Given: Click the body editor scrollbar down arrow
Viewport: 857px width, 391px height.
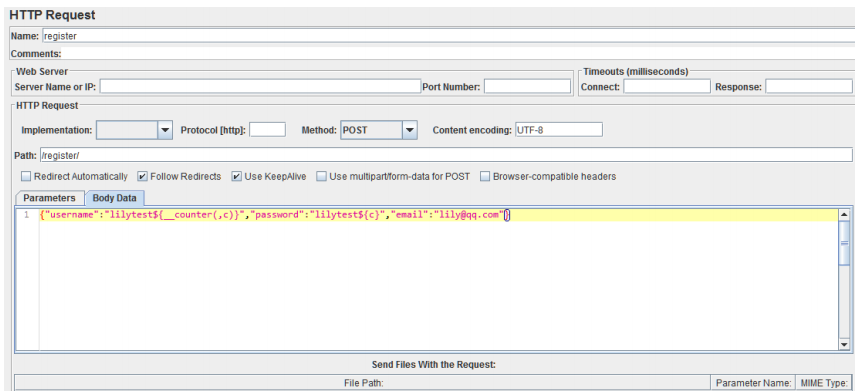Looking at the screenshot, I should (x=844, y=344).
